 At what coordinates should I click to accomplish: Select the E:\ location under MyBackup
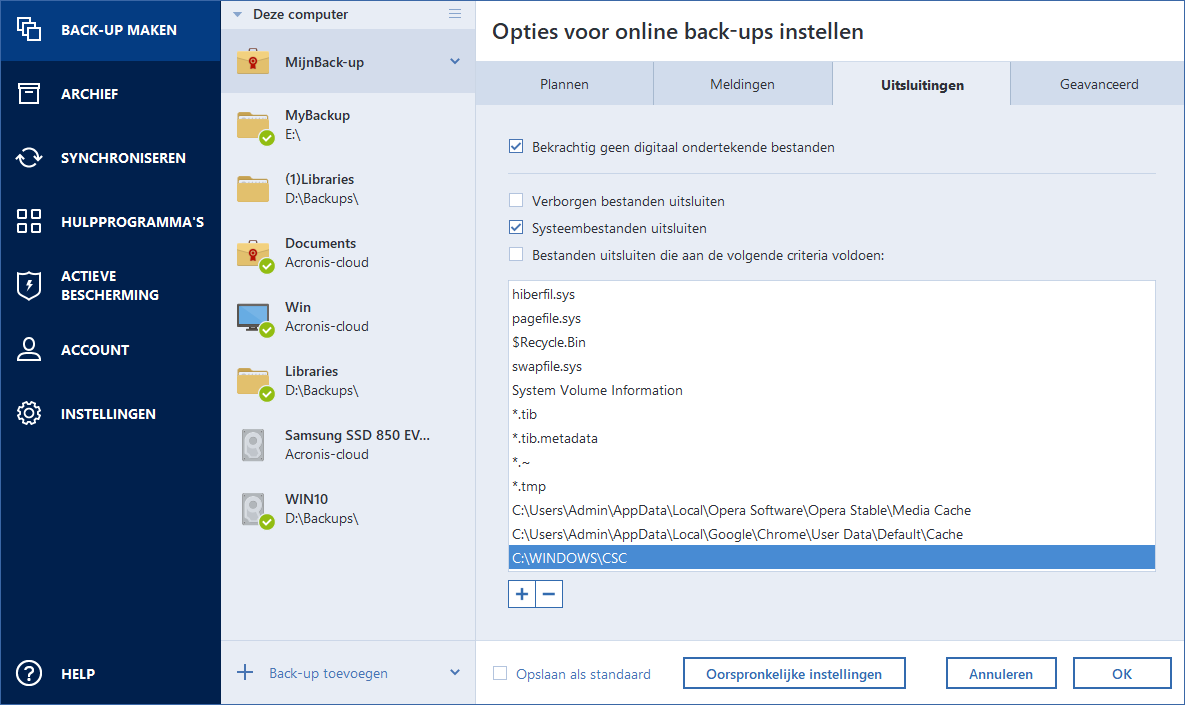coord(292,135)
